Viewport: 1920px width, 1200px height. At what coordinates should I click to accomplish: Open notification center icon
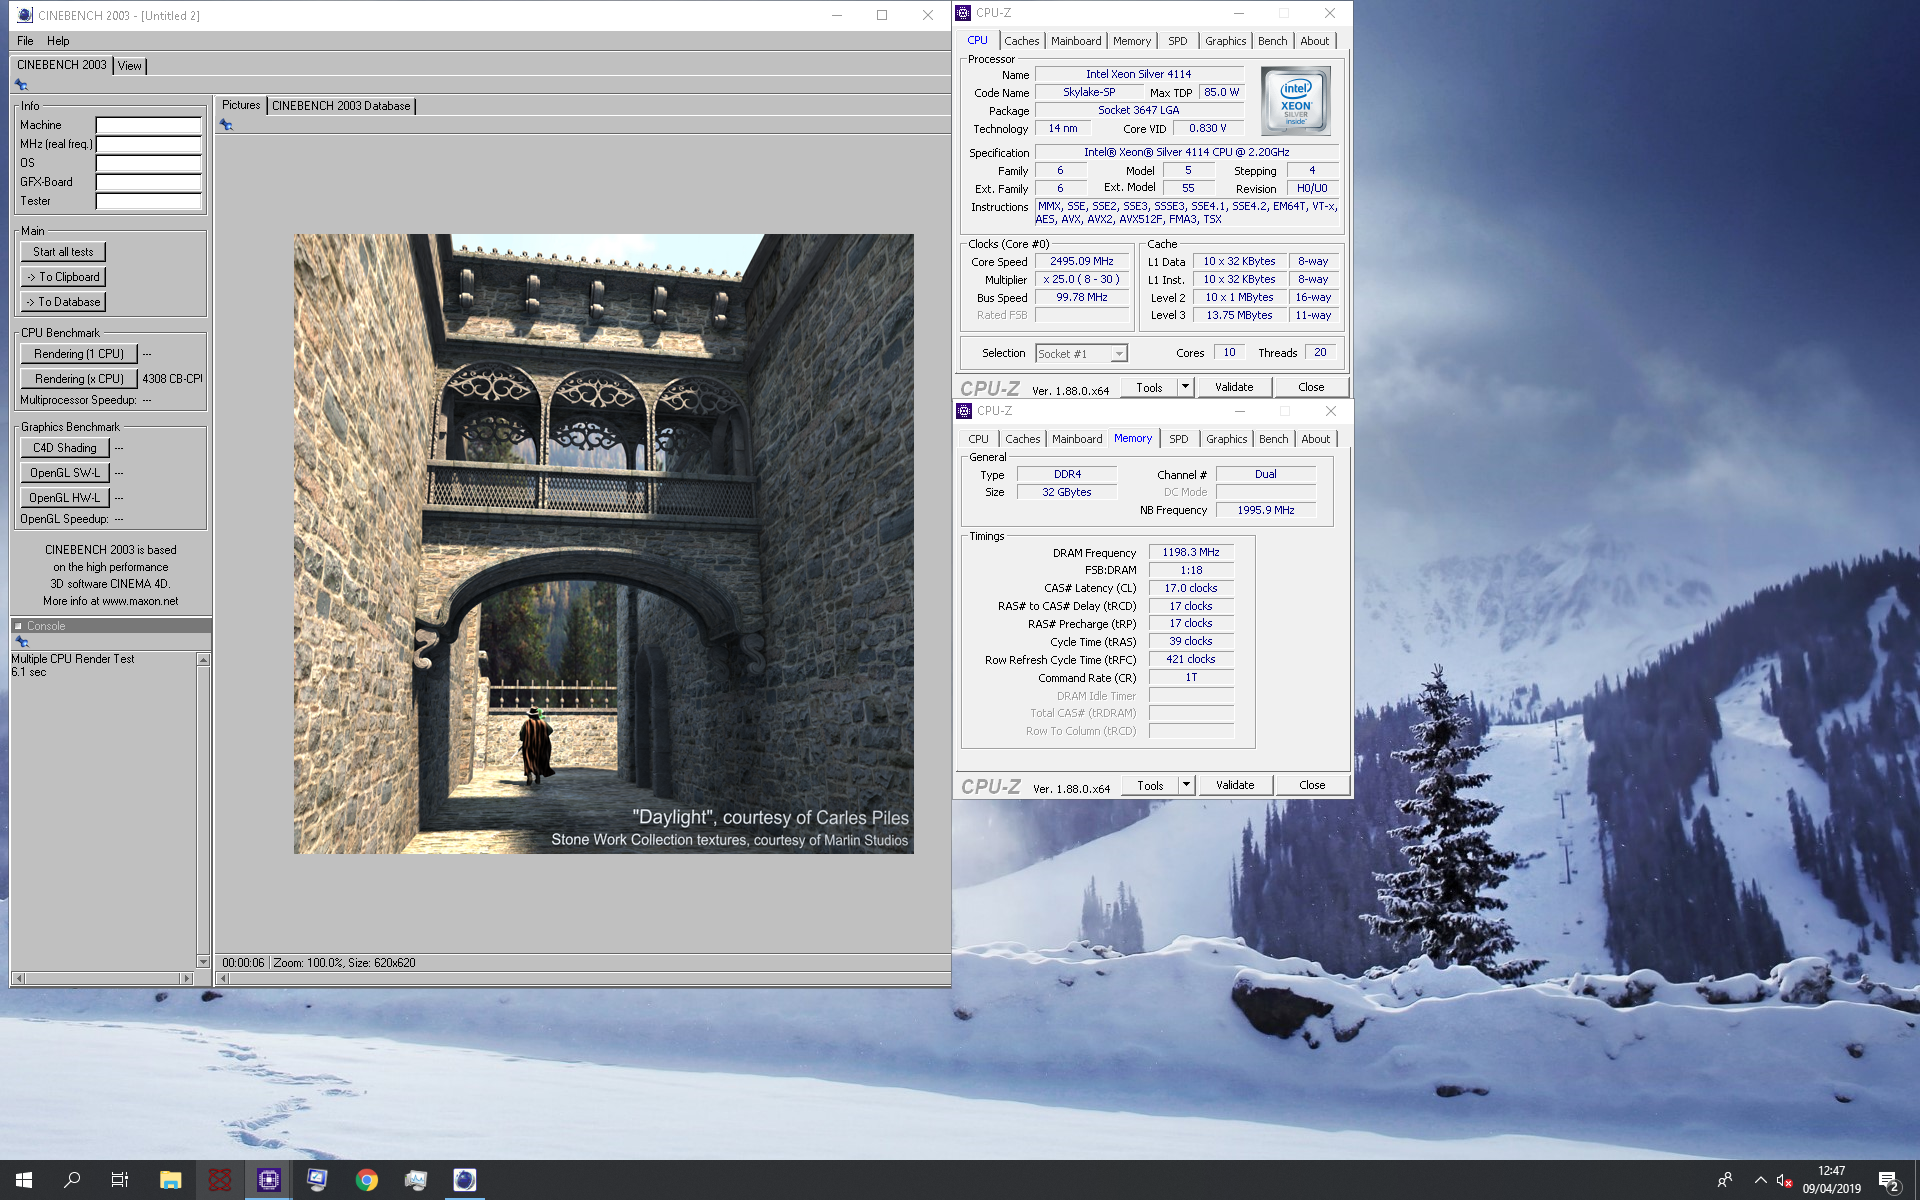click(x=1889, y=1181)
